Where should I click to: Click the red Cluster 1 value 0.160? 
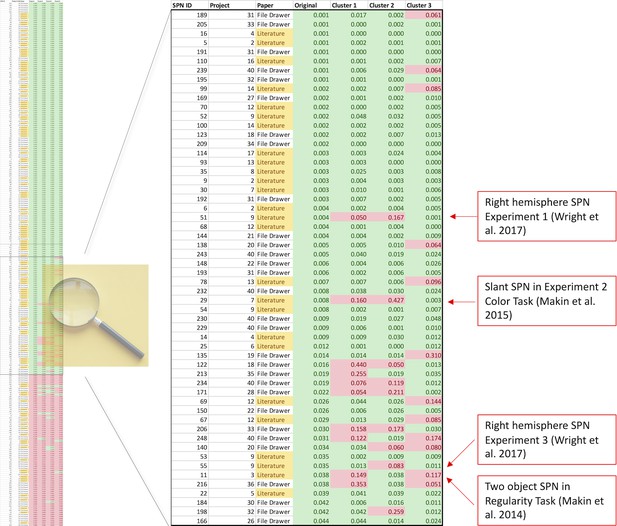coord(349,300)
